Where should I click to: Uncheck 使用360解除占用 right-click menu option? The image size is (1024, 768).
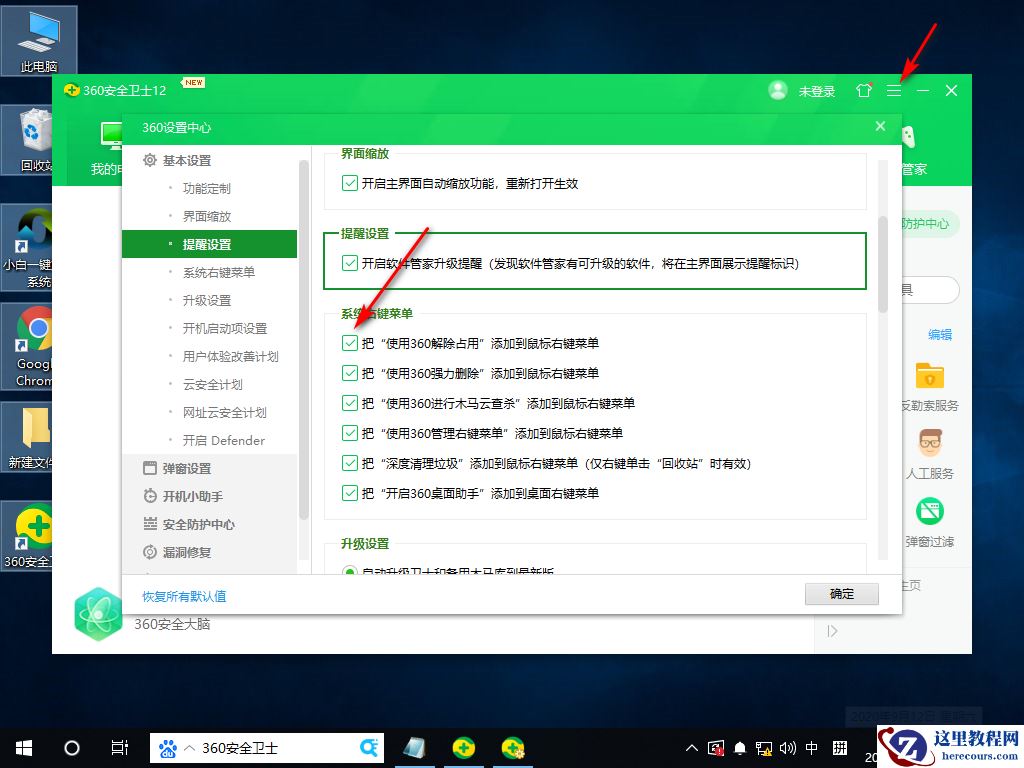coord(349,343)
